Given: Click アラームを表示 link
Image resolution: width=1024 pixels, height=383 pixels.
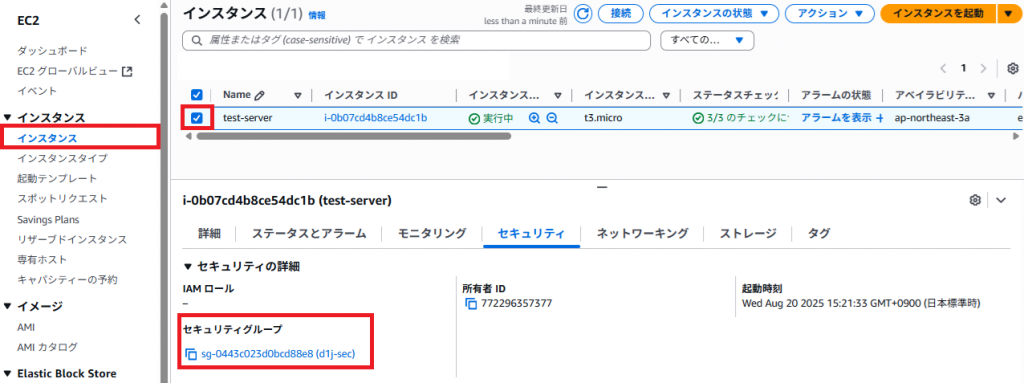Looking at the screenshot, I should click(x=836, y=118).
